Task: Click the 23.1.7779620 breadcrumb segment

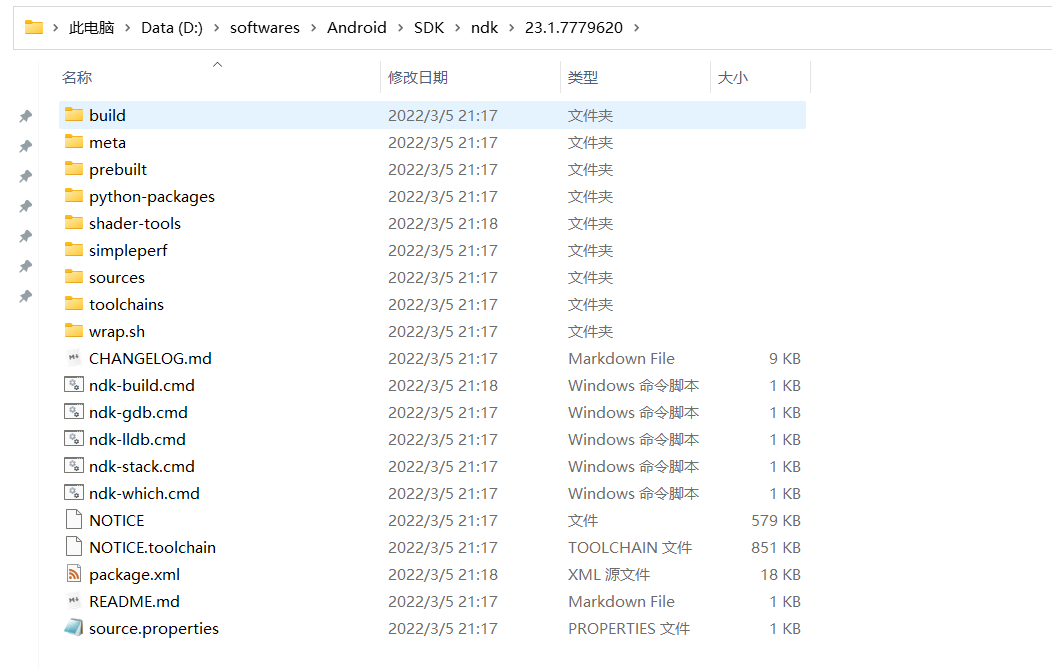Action: tap(574, 28)
